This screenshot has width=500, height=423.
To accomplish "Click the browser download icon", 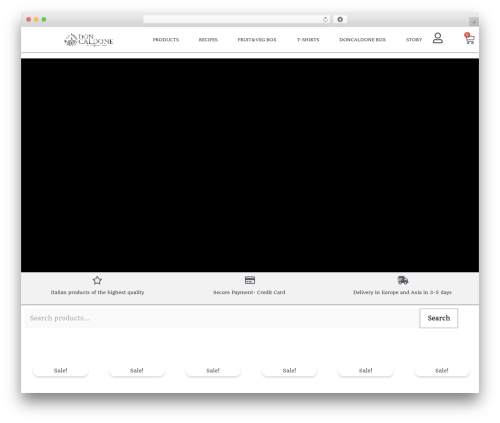I will (340, 20).
